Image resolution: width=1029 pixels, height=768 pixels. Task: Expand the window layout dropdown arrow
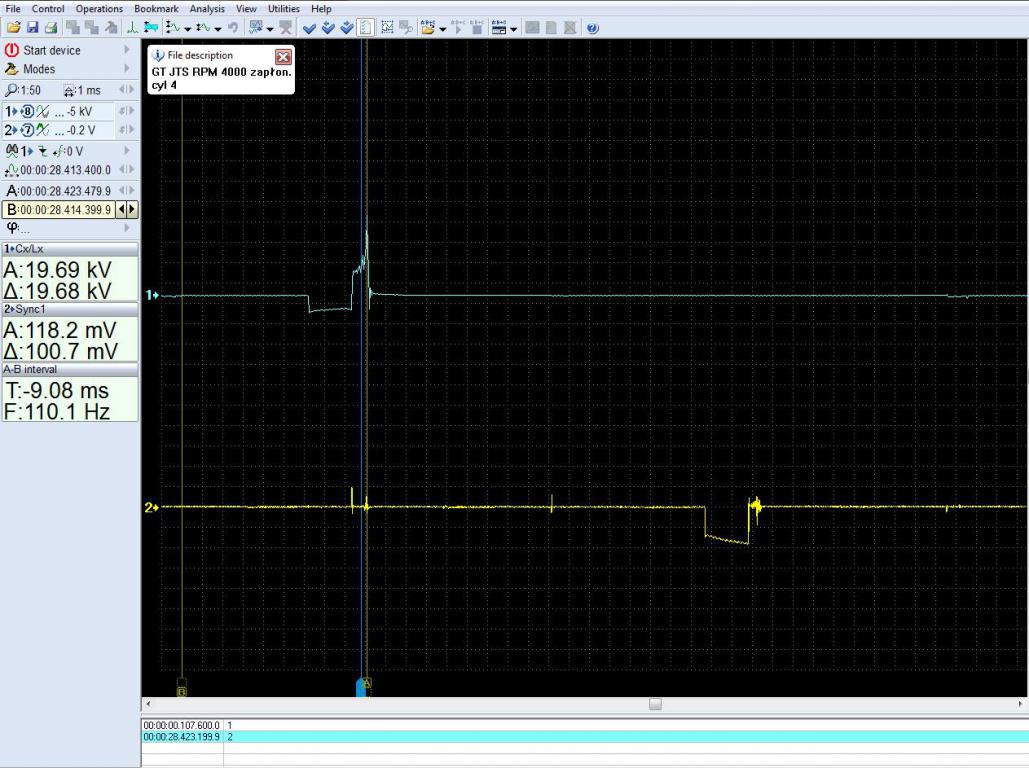514,29
